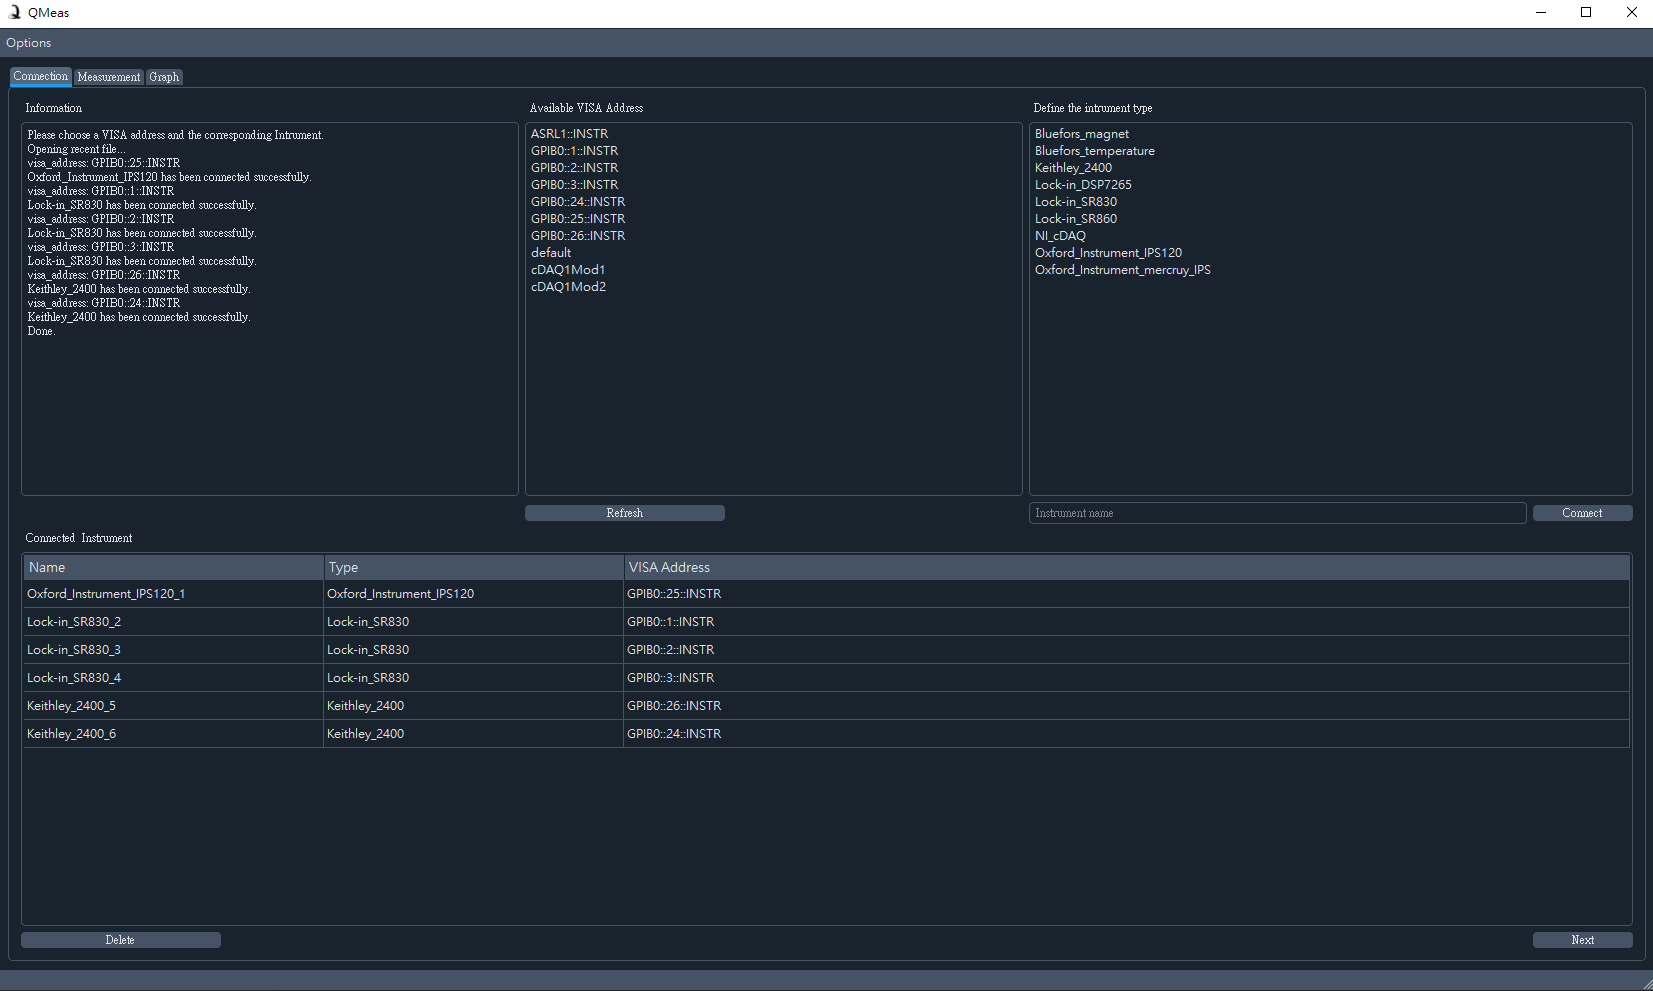Switch to the Measurement tab
Screen dimensions: 1653x991
pyautogui.click(x=109, y=77)
